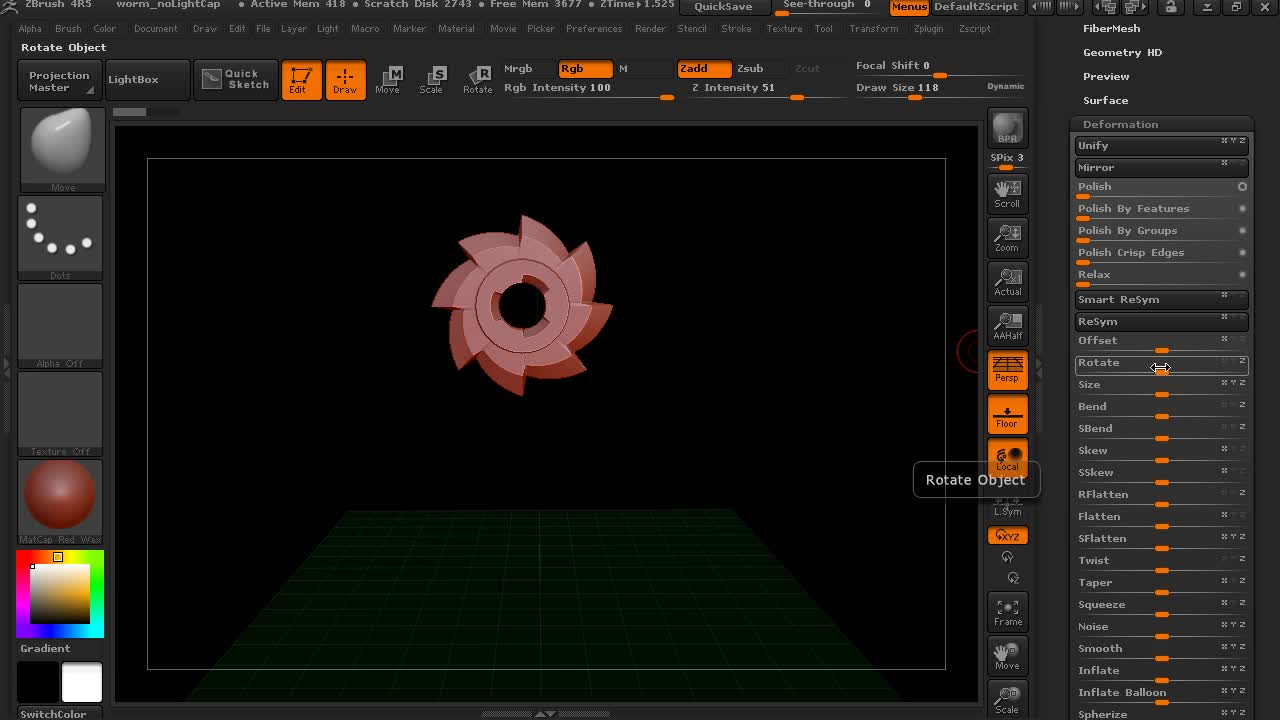The height and width of the screenshot is (720, 1280).
Task: Expand the FiberMesh subpalette
Action: pos(1111,28)
